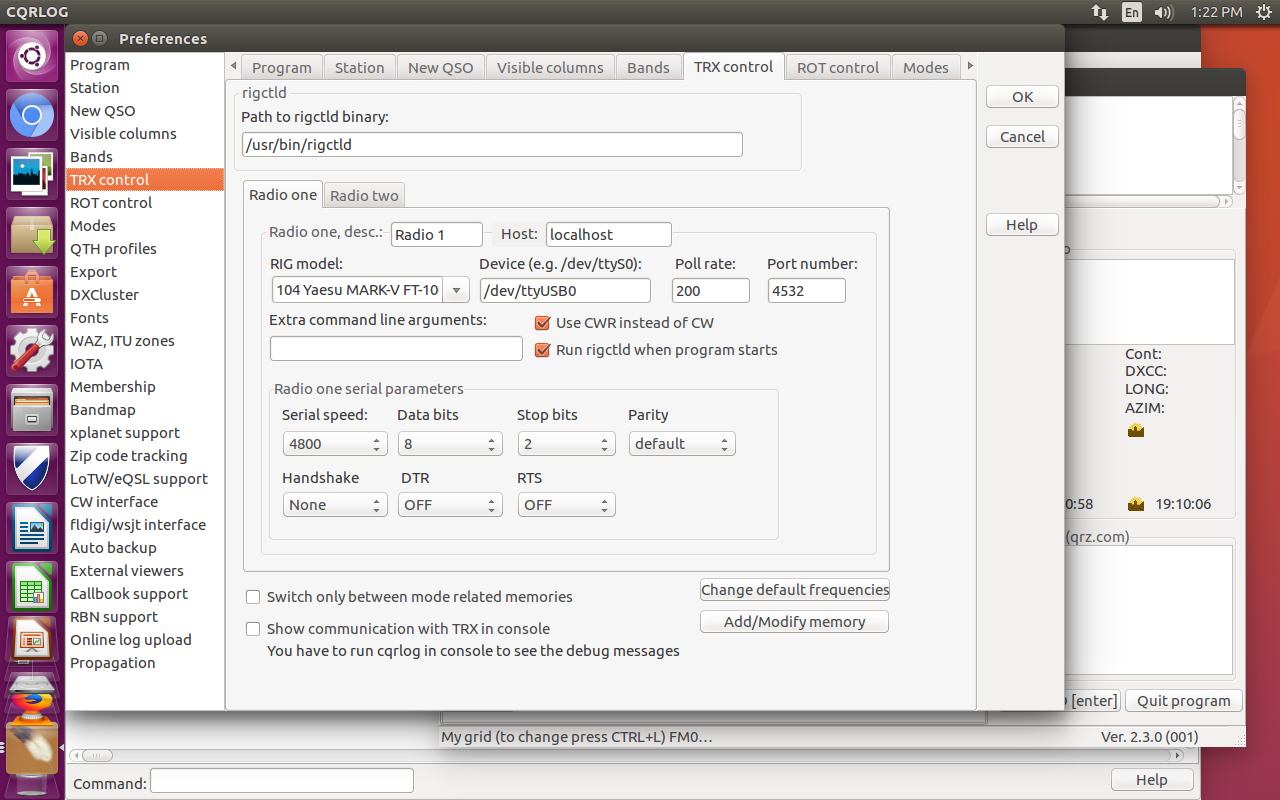Click Change default frequencies button
Image resolution: width=1280 pixels, height=800 pixels.
(795, 590)
